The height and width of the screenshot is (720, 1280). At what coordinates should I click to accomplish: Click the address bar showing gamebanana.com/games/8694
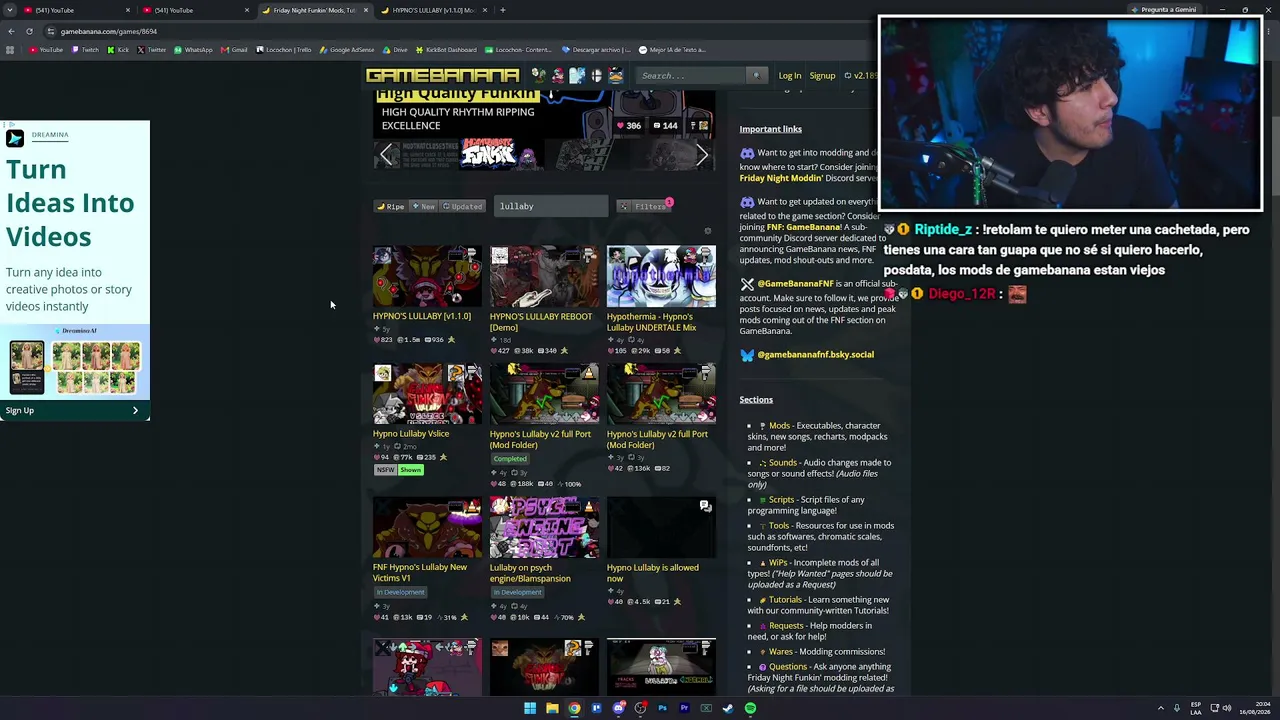pyautogui.click(x=450, y=31)
